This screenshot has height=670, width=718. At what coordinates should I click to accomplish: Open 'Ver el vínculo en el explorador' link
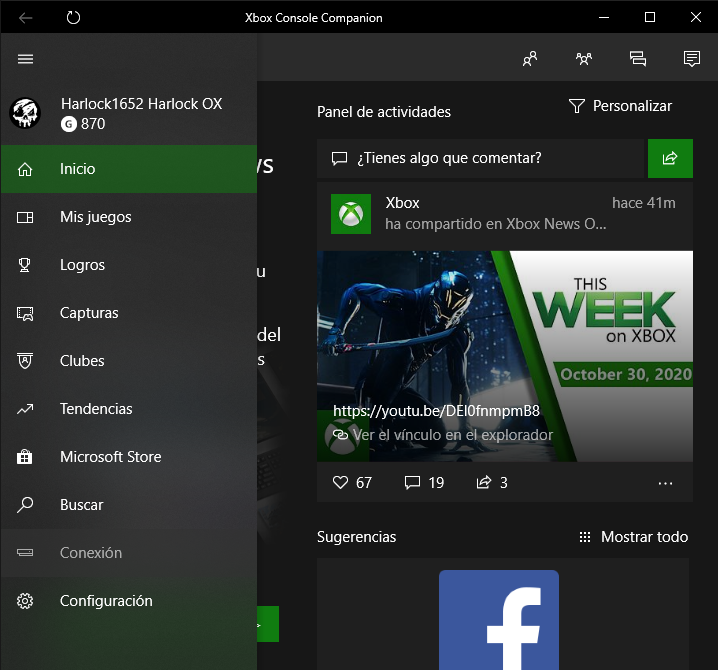pos(452,435)
